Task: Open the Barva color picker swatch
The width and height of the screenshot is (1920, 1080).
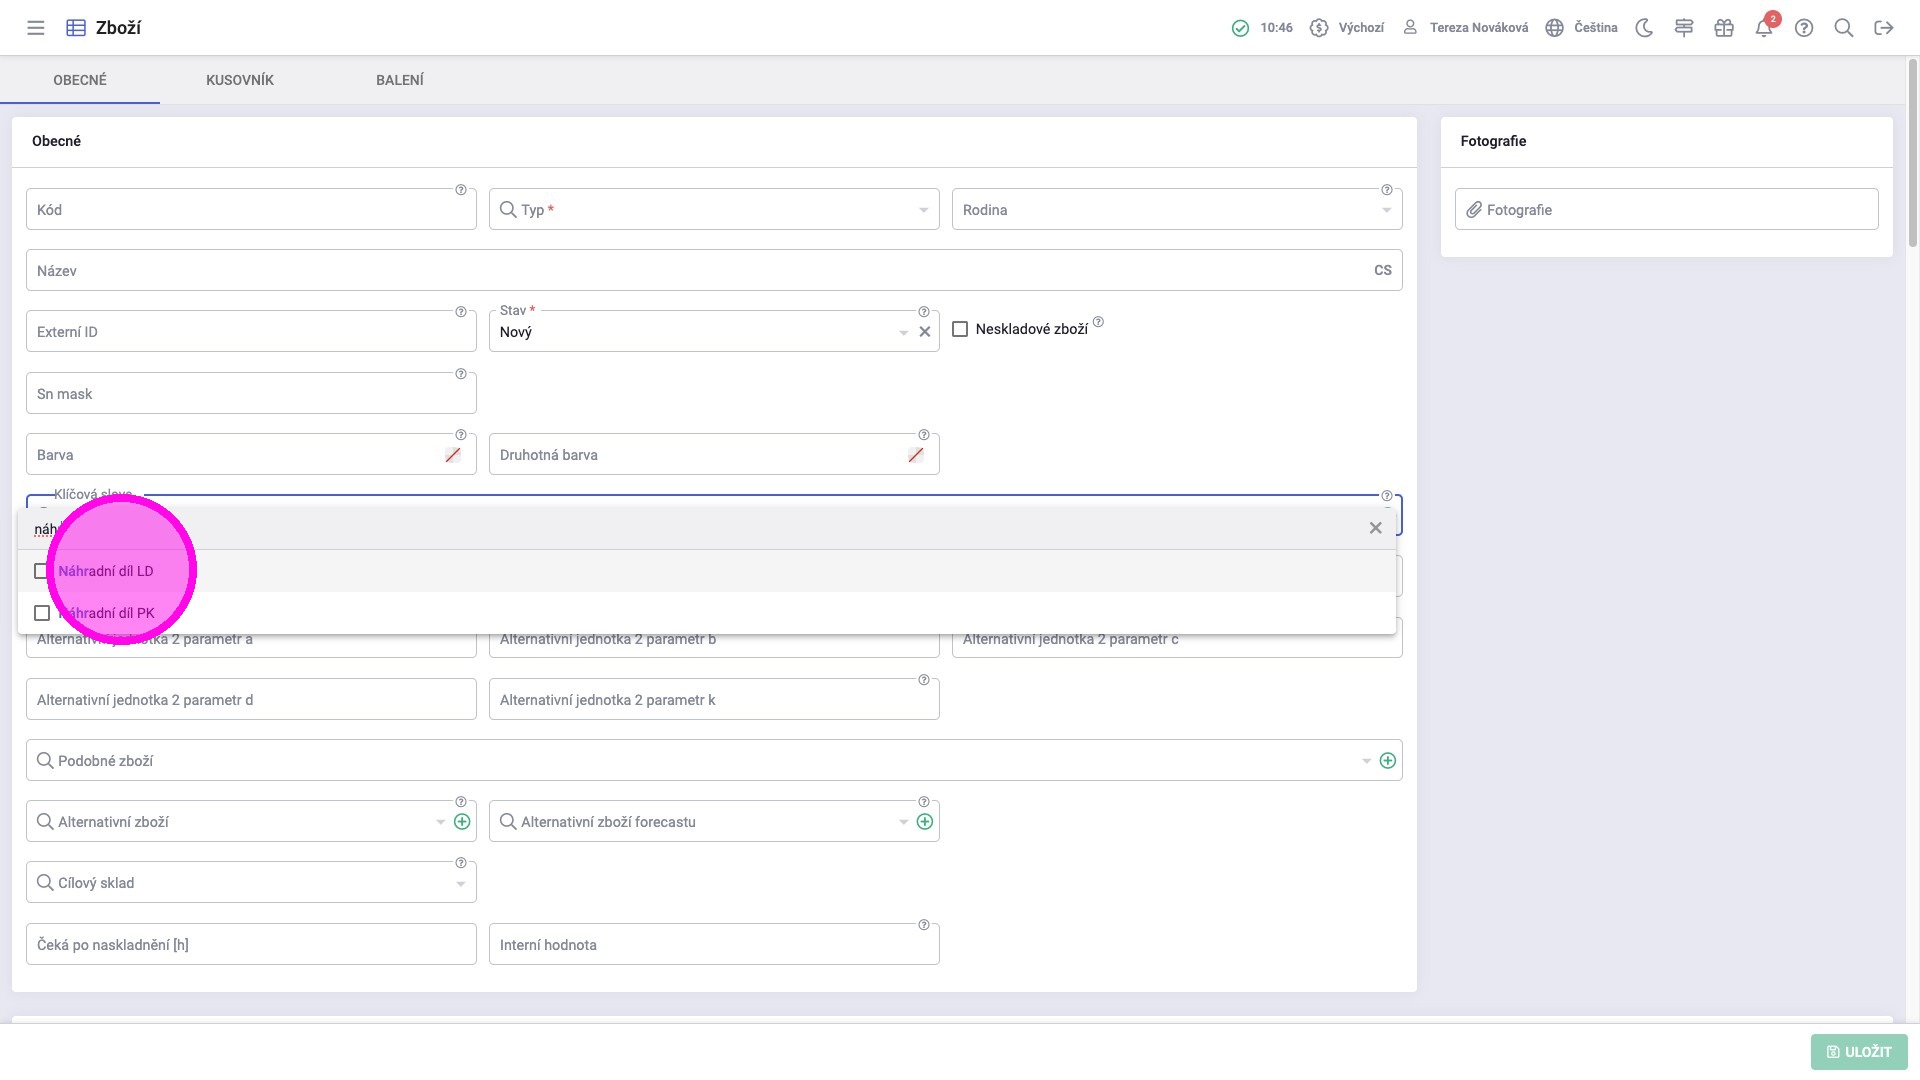Action: click(453, 455)
